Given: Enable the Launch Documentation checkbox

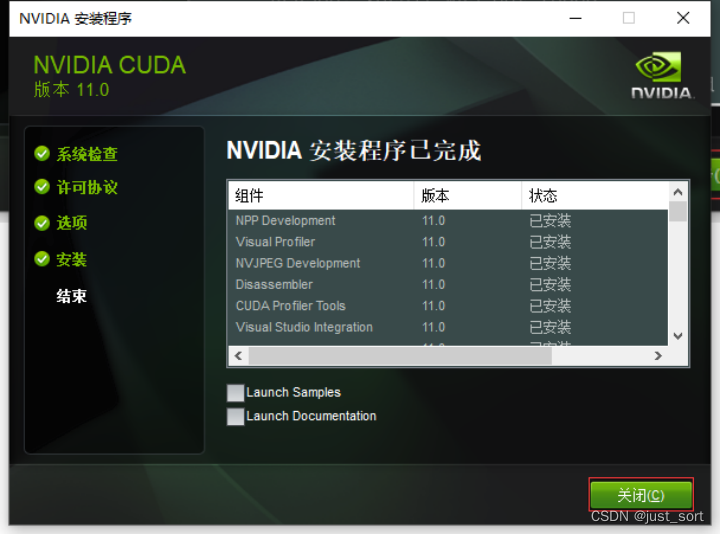Looking at the screenshot, I should (236, 416).
